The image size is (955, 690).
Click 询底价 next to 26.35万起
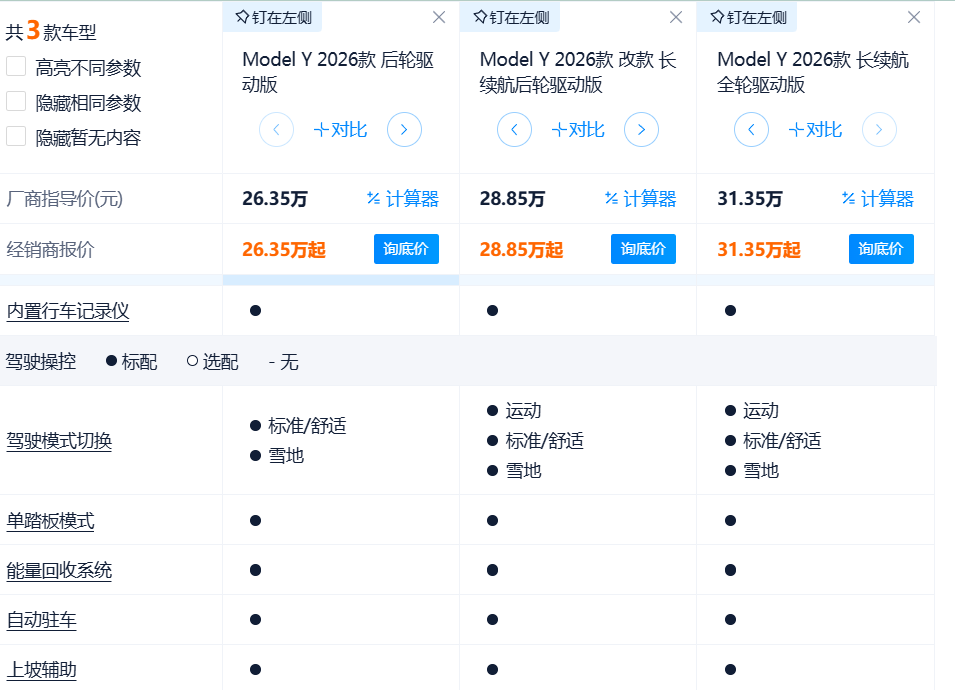tap(406, 249)
